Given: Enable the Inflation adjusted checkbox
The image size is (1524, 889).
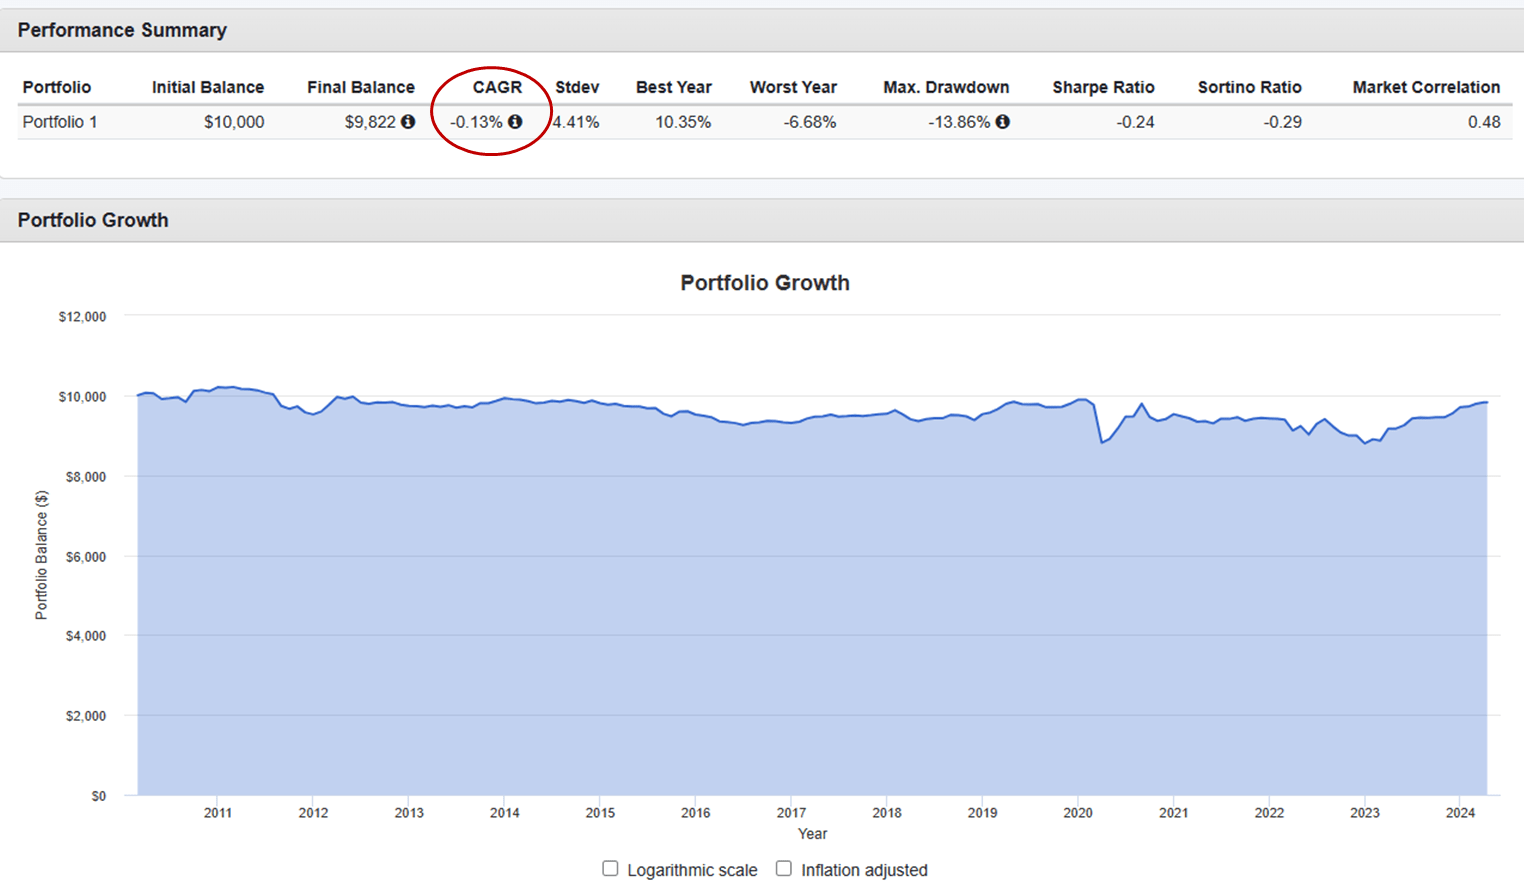Looking at the screenshot, I should pos(783,868).
